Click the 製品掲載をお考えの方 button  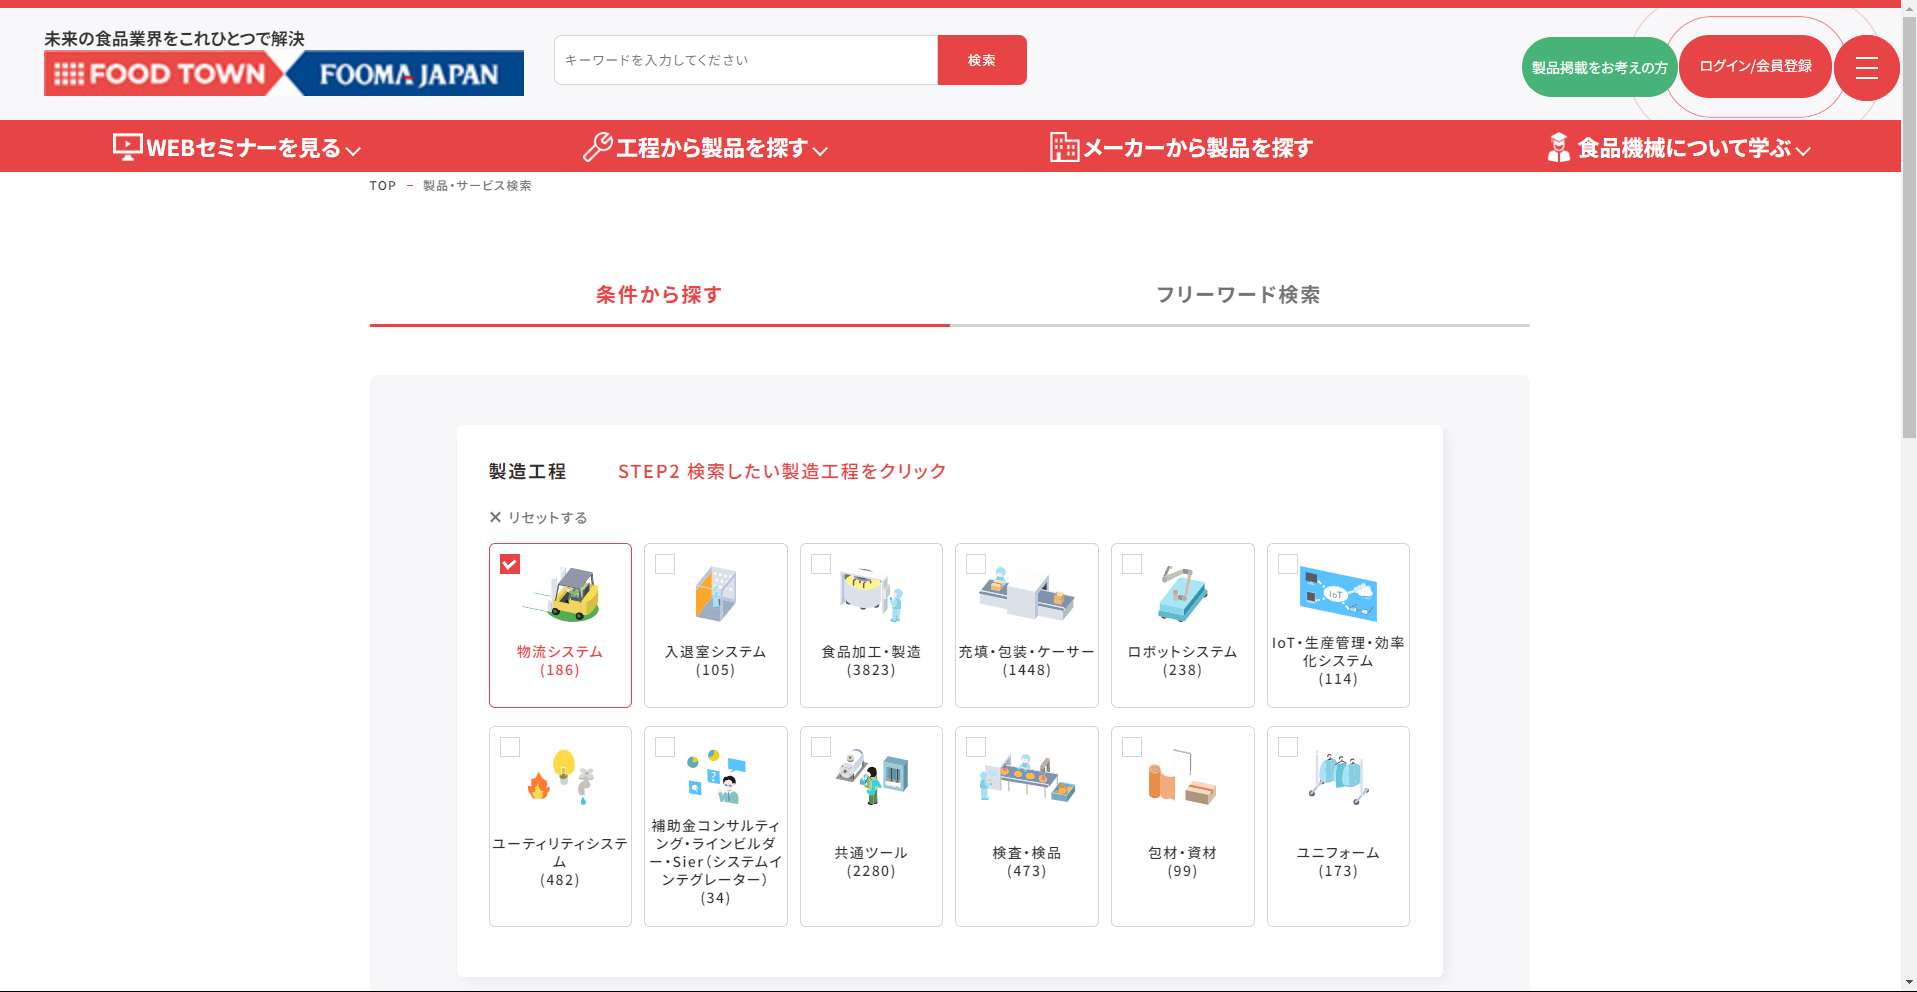[1599, 67]
